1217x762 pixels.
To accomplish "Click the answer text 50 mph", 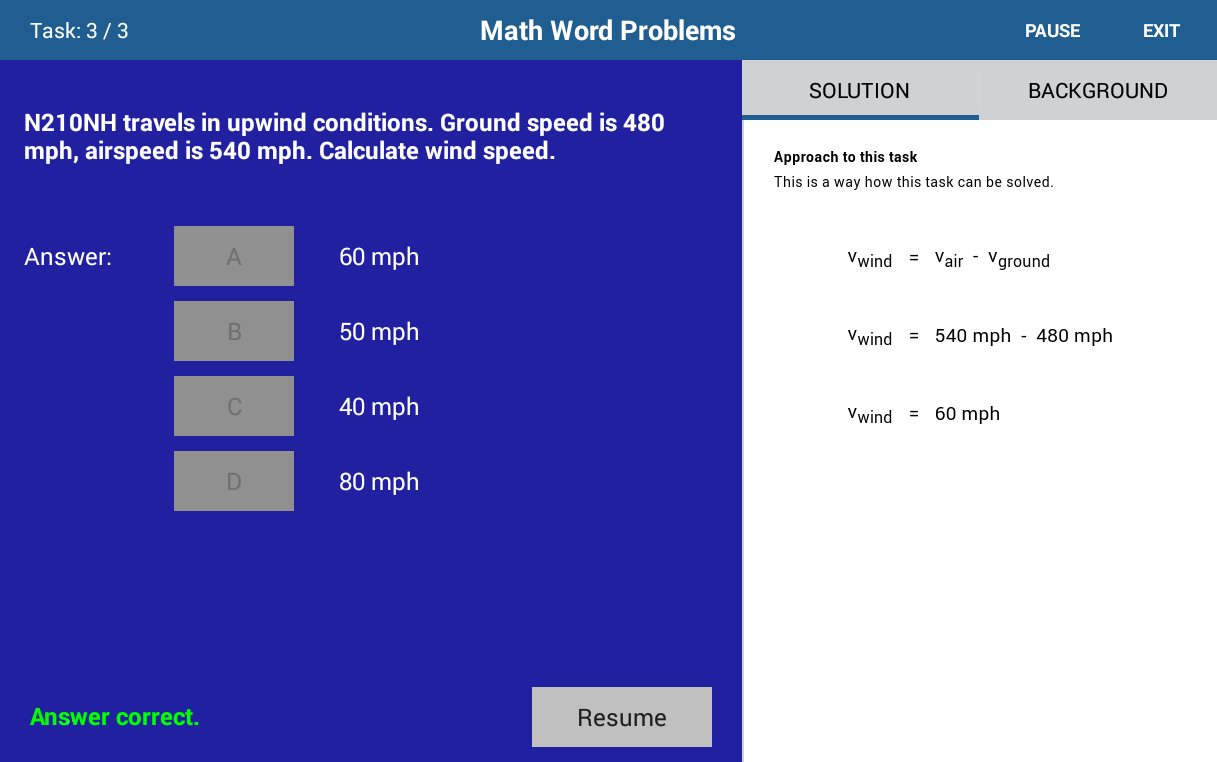I will click(x=379, y=332).
